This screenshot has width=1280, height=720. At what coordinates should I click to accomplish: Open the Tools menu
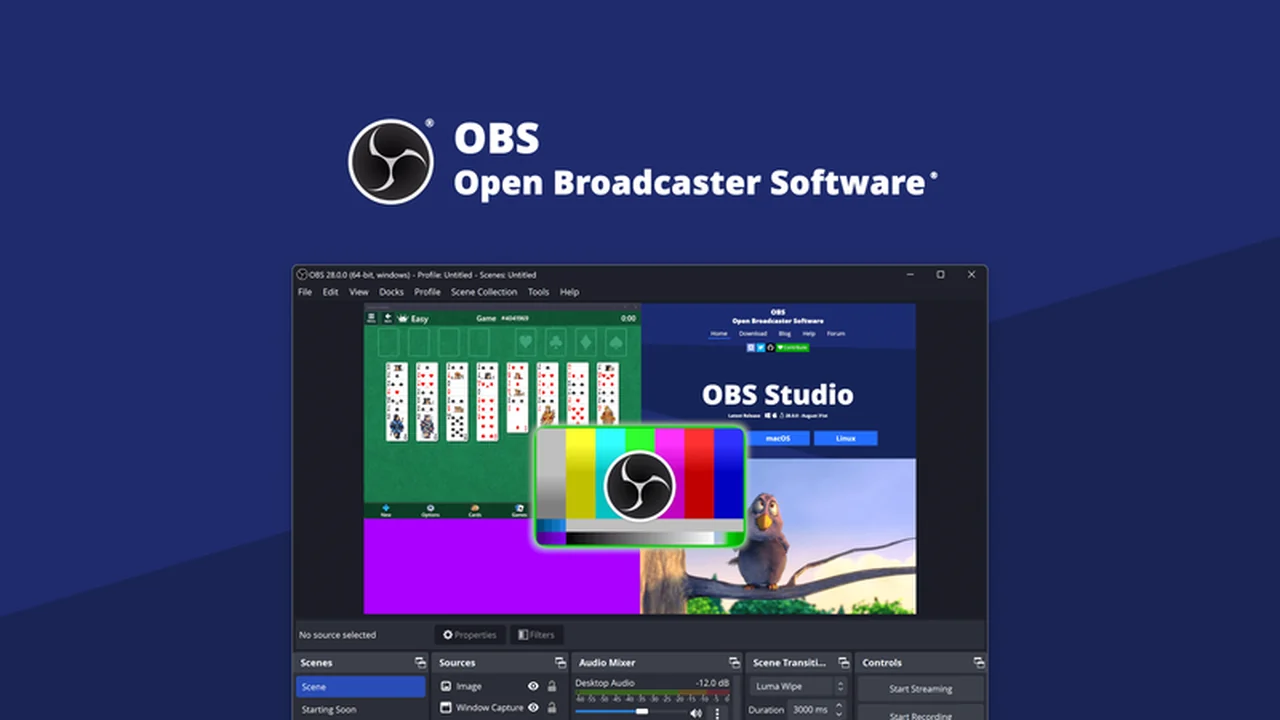pos(538,292)
